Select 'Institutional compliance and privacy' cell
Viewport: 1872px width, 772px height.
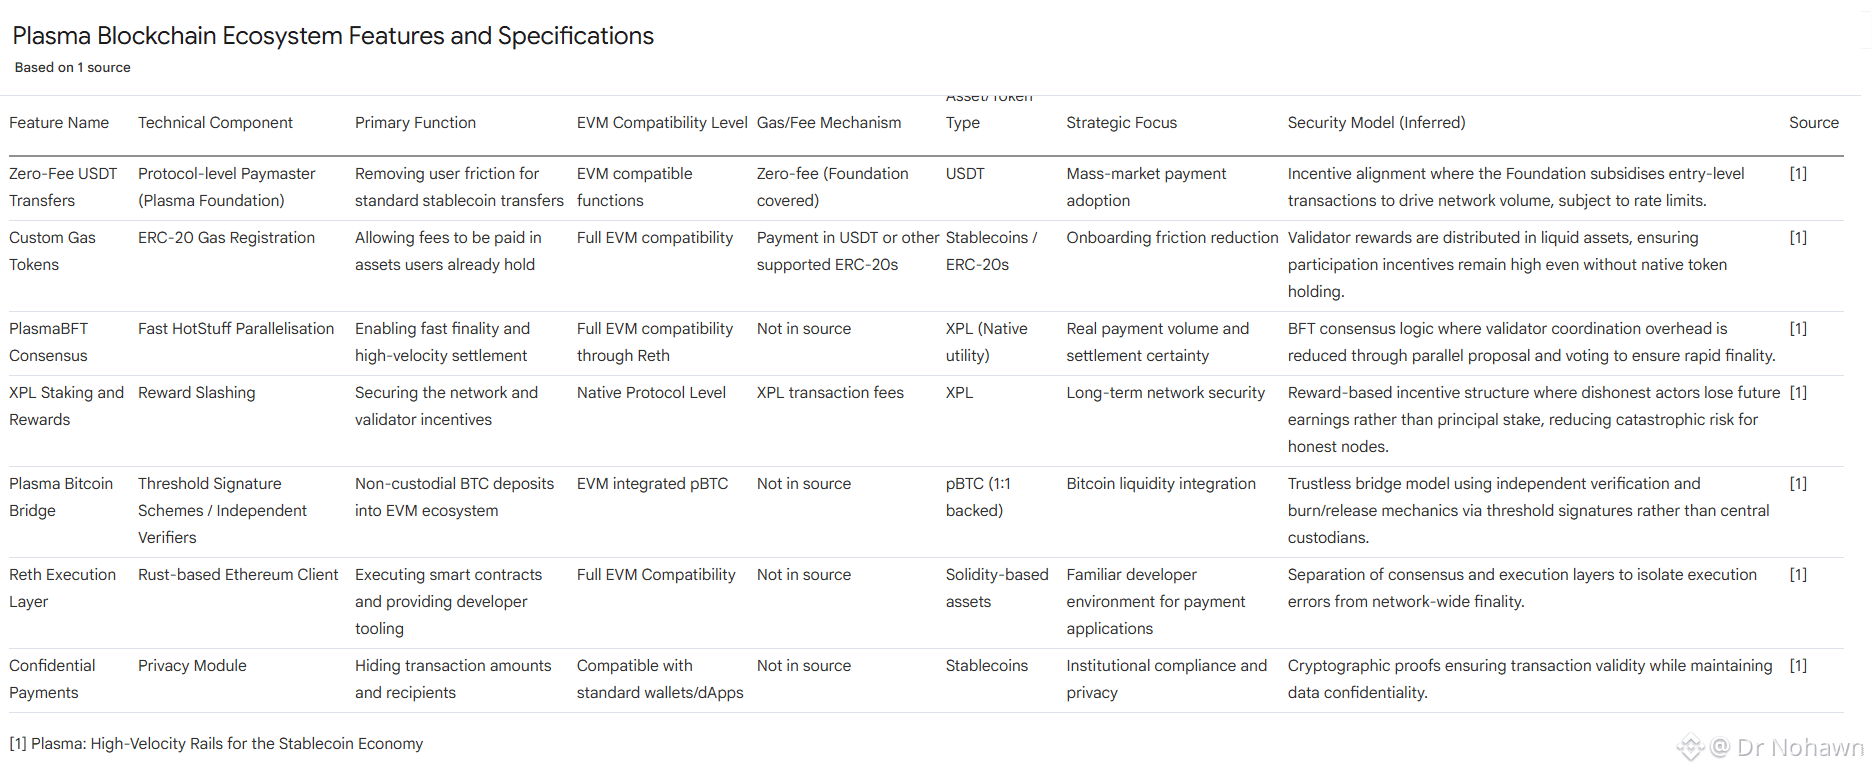pyautogui.click(x=1166, y=679)
